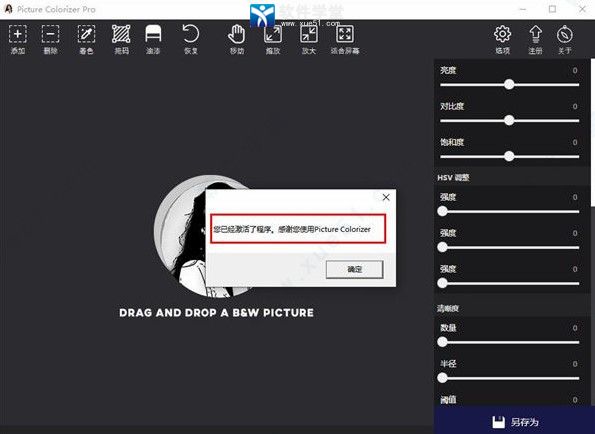This screenshot has width=595, height=434.
Task: Select the 添加 (add) tool icon
Action: pyautogui.click(x=17, y=34)
